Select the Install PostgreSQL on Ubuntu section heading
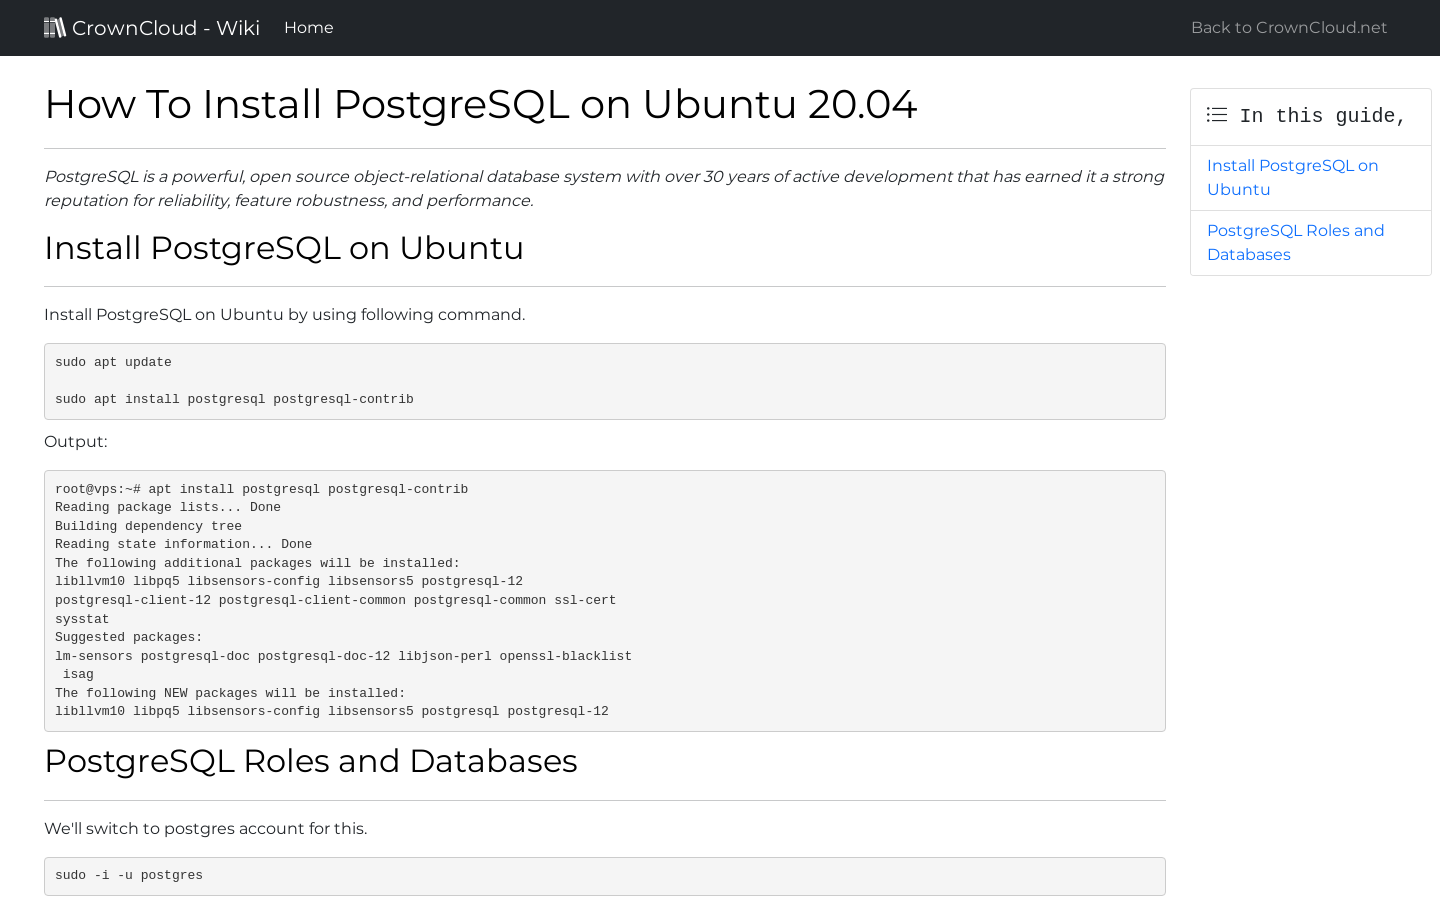Image resolution: width=1440 pixels, height=900 pixels. pyautogui.click(x=284, y=248)
